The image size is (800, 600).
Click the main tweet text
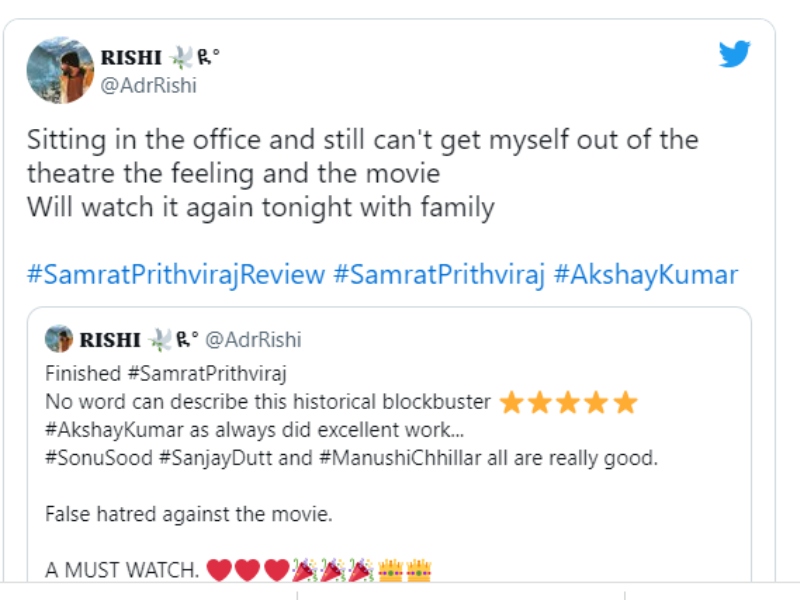coord(360,173)
